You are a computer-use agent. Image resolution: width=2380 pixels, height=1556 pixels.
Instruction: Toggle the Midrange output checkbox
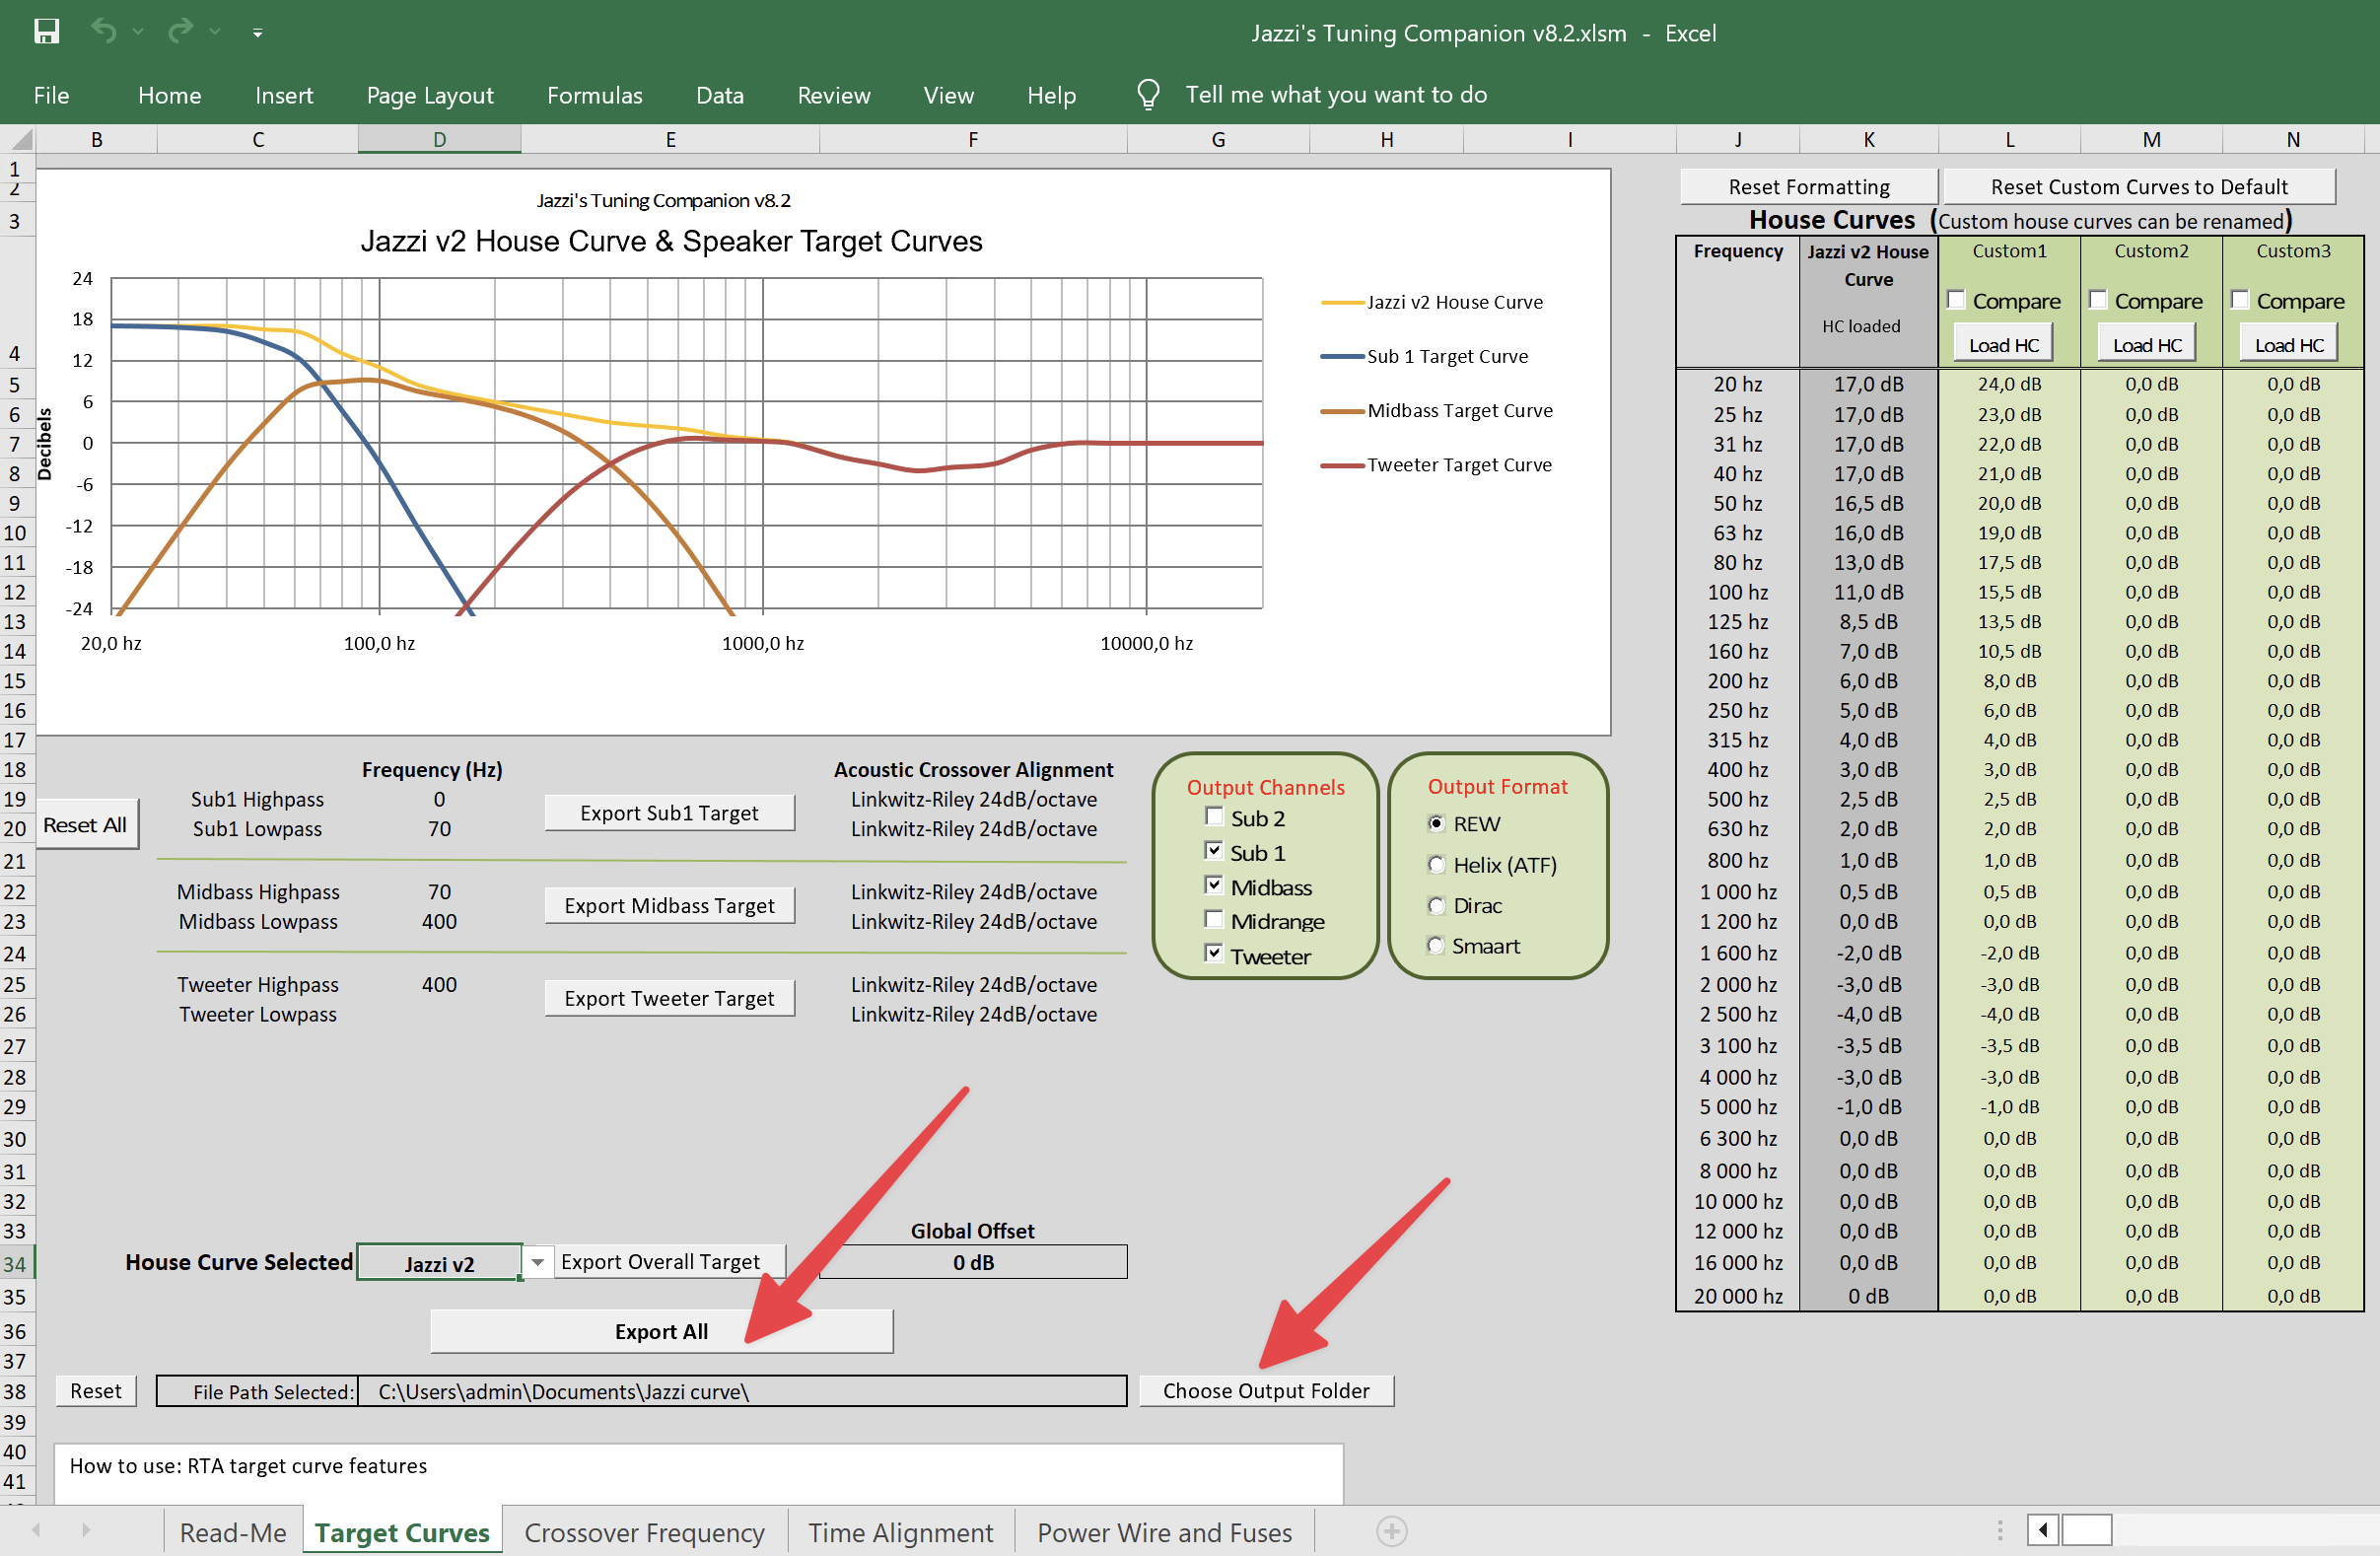pos(1214,920)
